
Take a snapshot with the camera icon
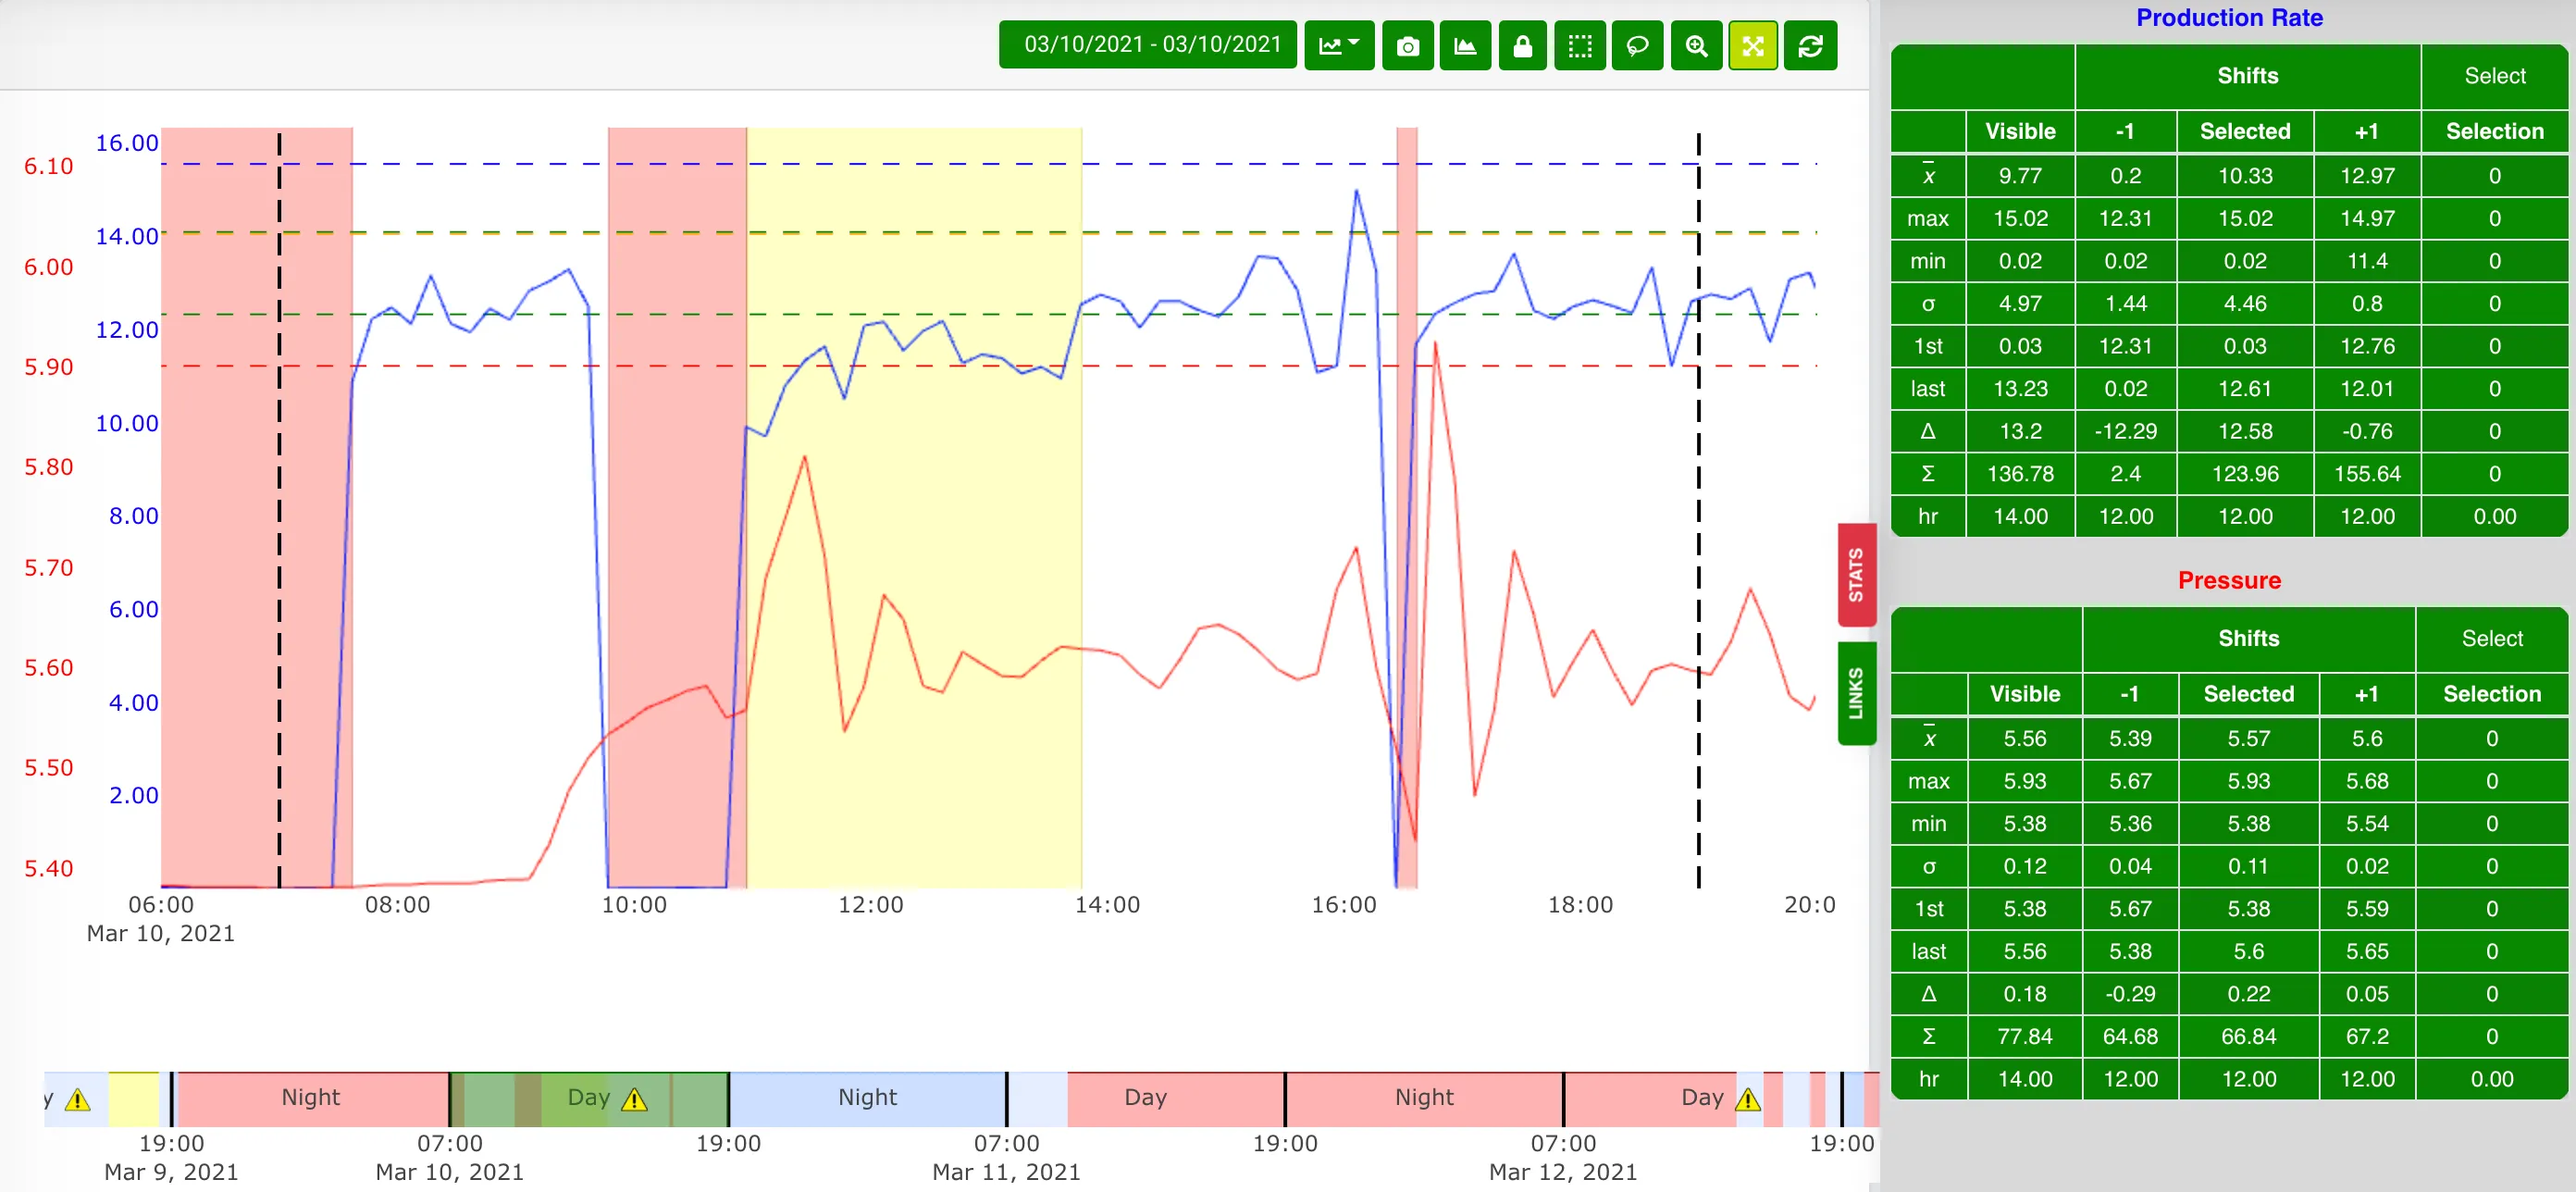(x=1408, y=45)
